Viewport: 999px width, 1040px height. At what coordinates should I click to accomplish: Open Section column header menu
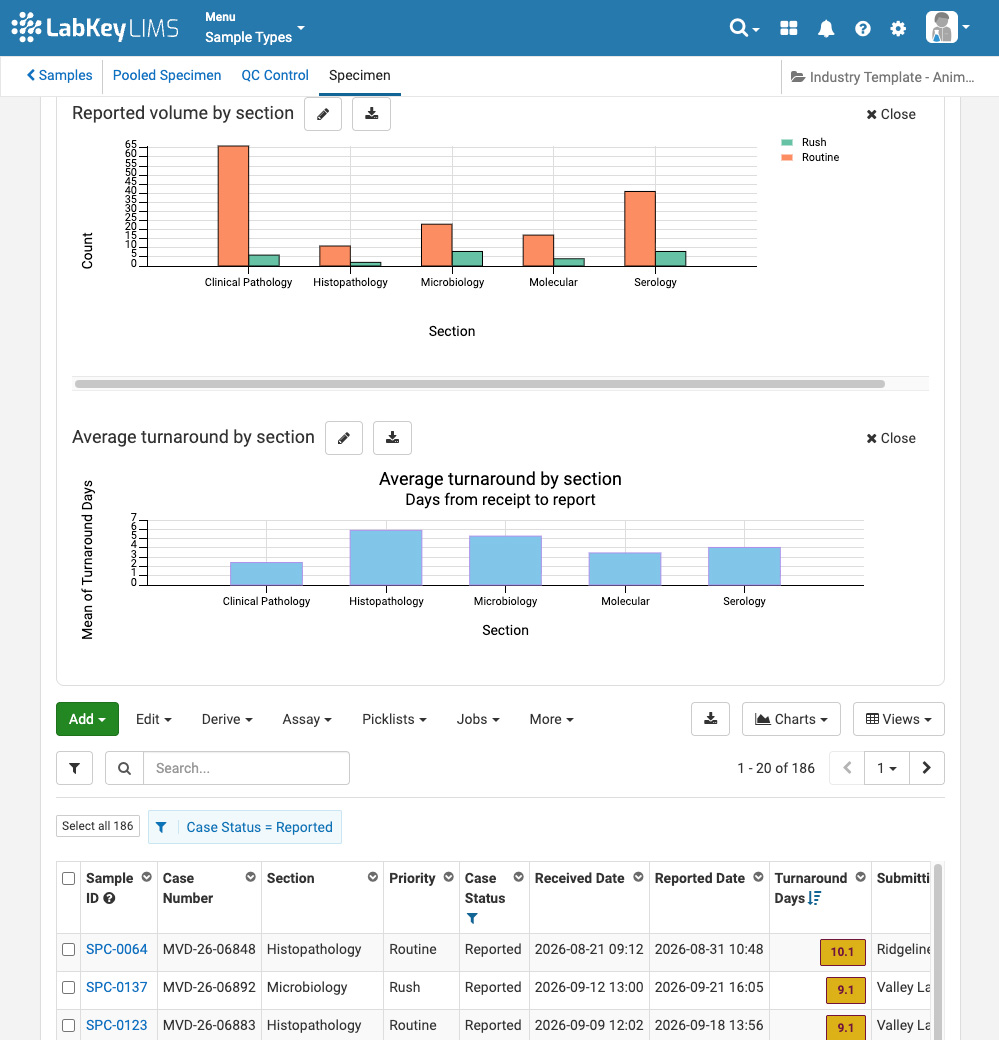coord(373,877)
